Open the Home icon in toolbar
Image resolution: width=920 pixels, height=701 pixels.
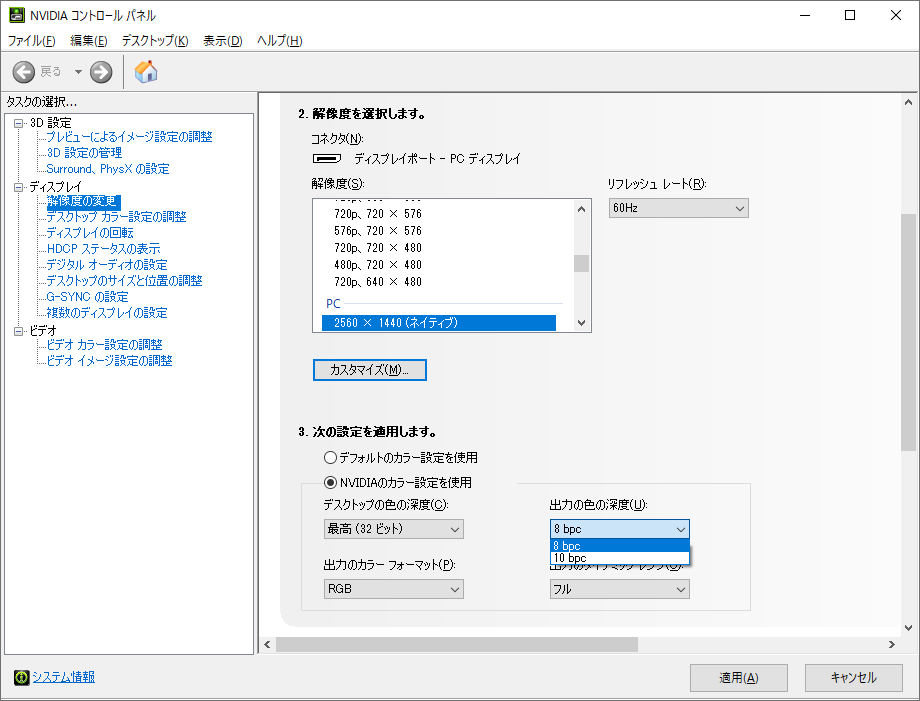click(x=146, y=72)
